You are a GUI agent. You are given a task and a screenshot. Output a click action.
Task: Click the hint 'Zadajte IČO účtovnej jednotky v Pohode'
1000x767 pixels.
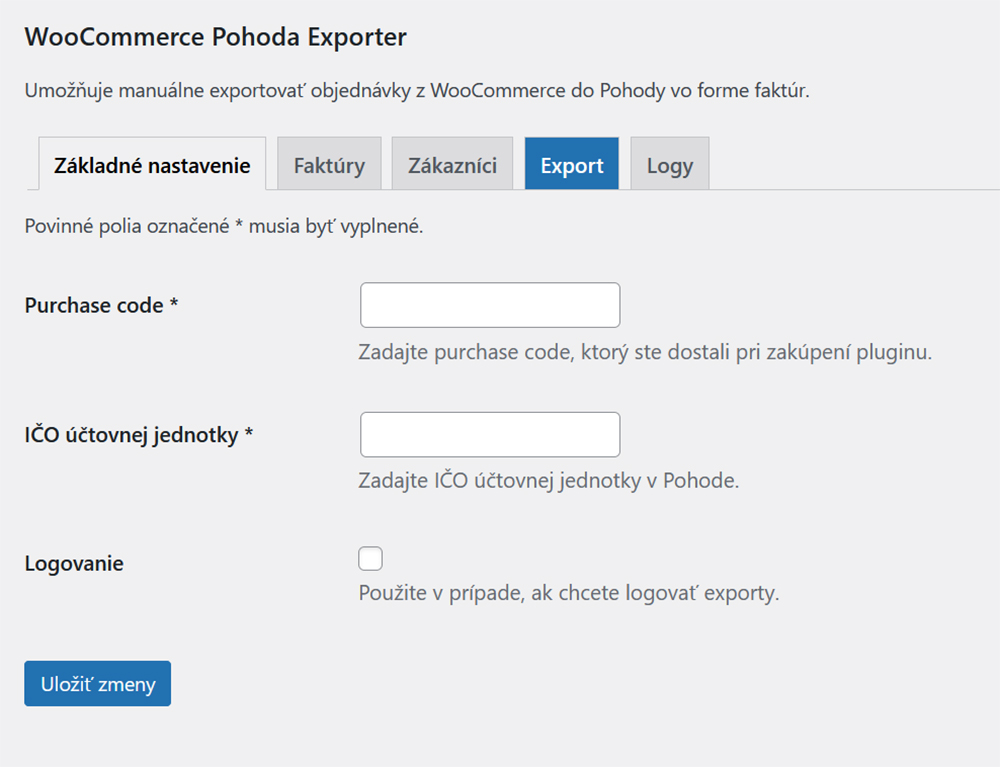pos(548,480)
